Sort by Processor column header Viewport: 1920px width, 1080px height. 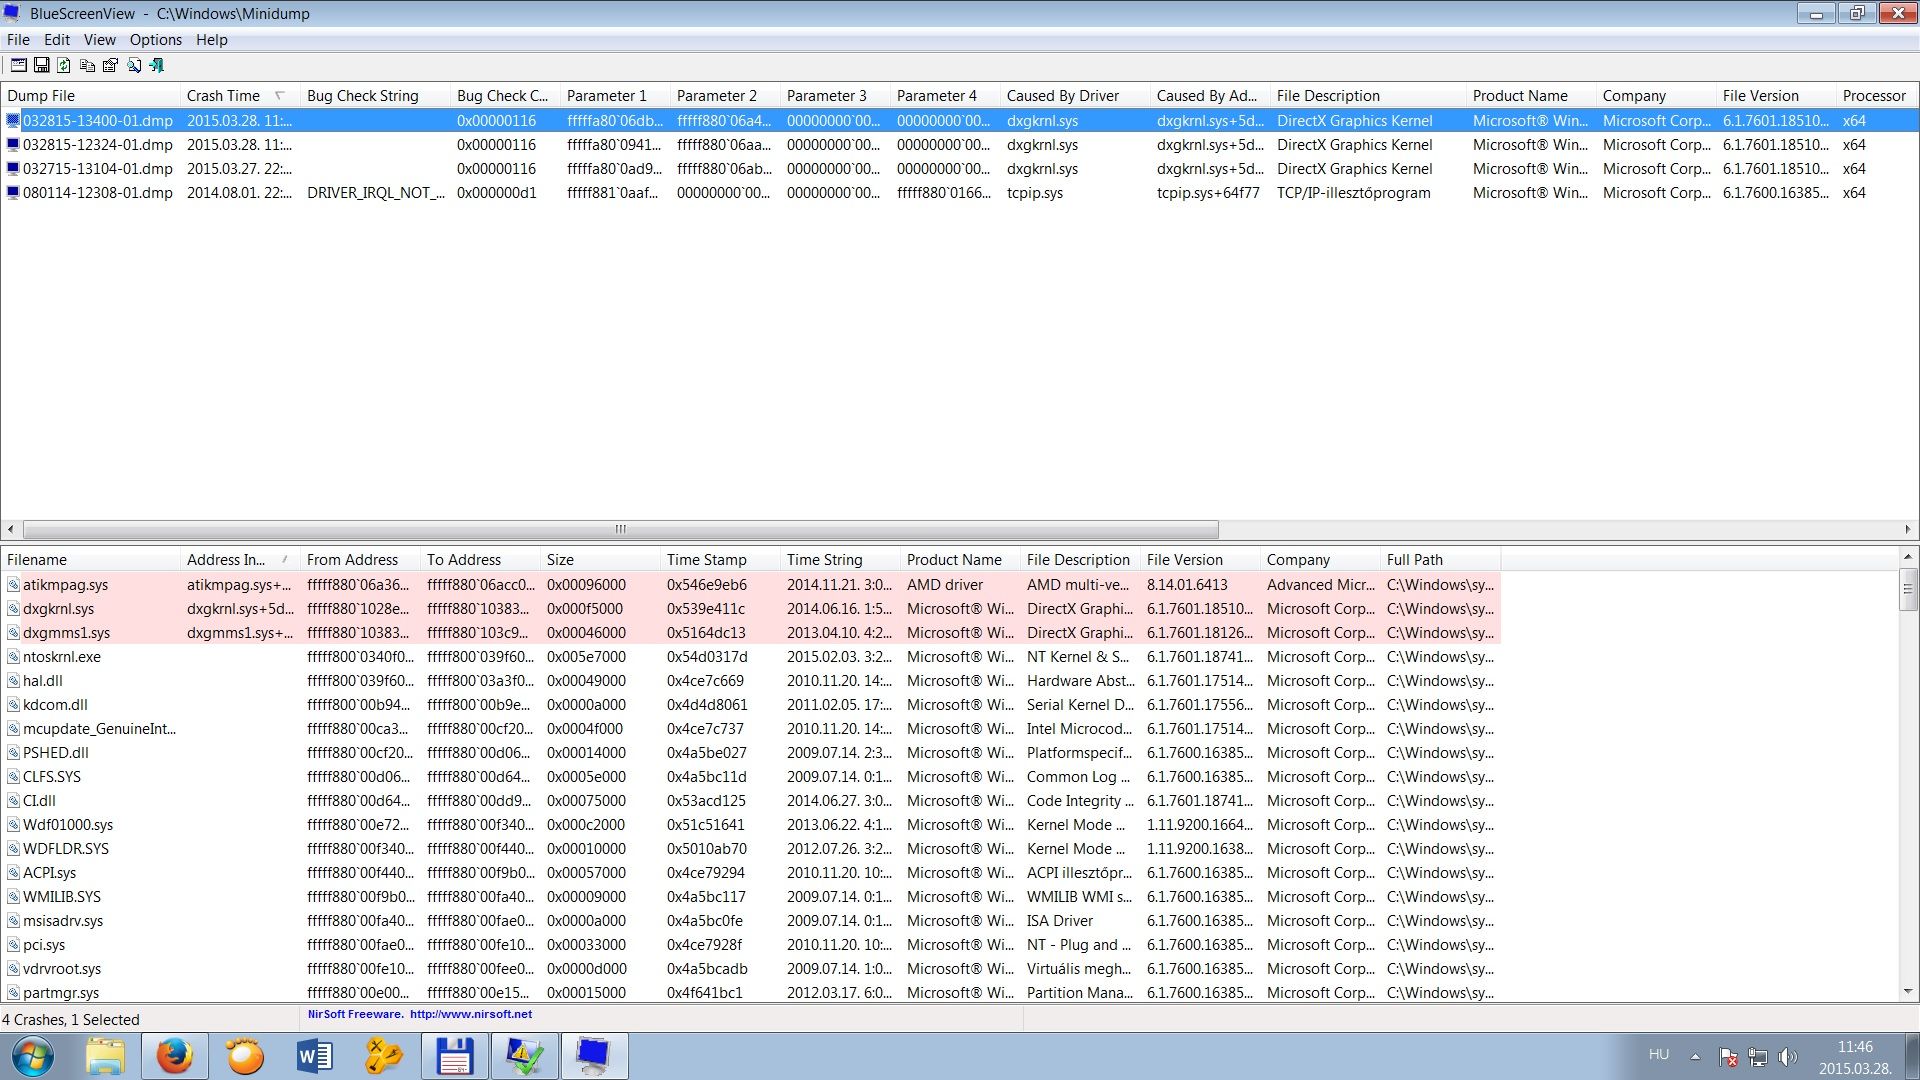pyautogui.click(x=1876, y=96)
